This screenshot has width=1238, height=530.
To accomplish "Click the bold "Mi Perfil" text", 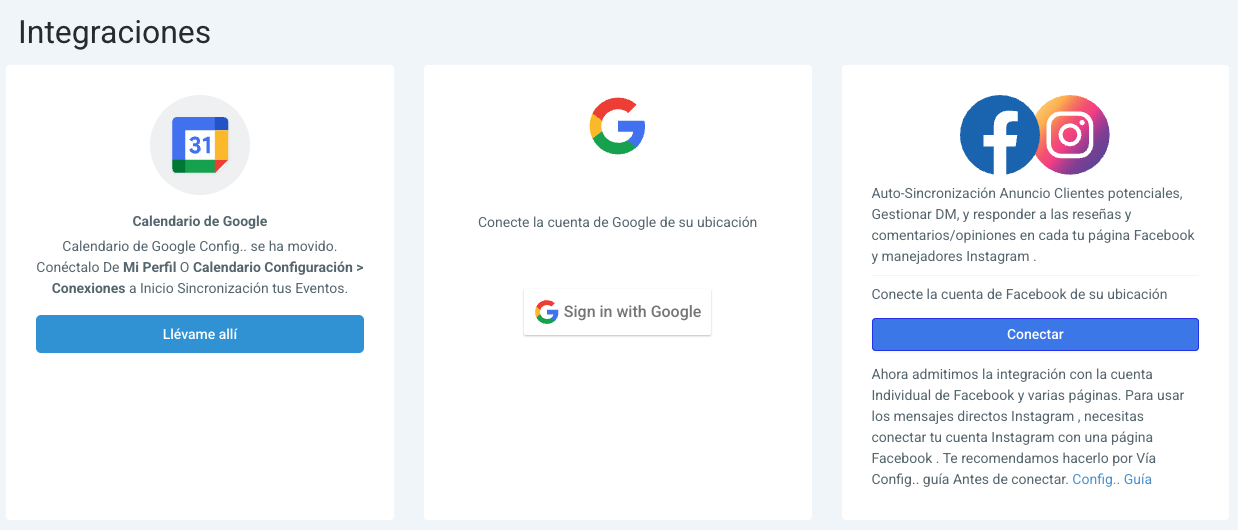I will [x=148, y=267].
